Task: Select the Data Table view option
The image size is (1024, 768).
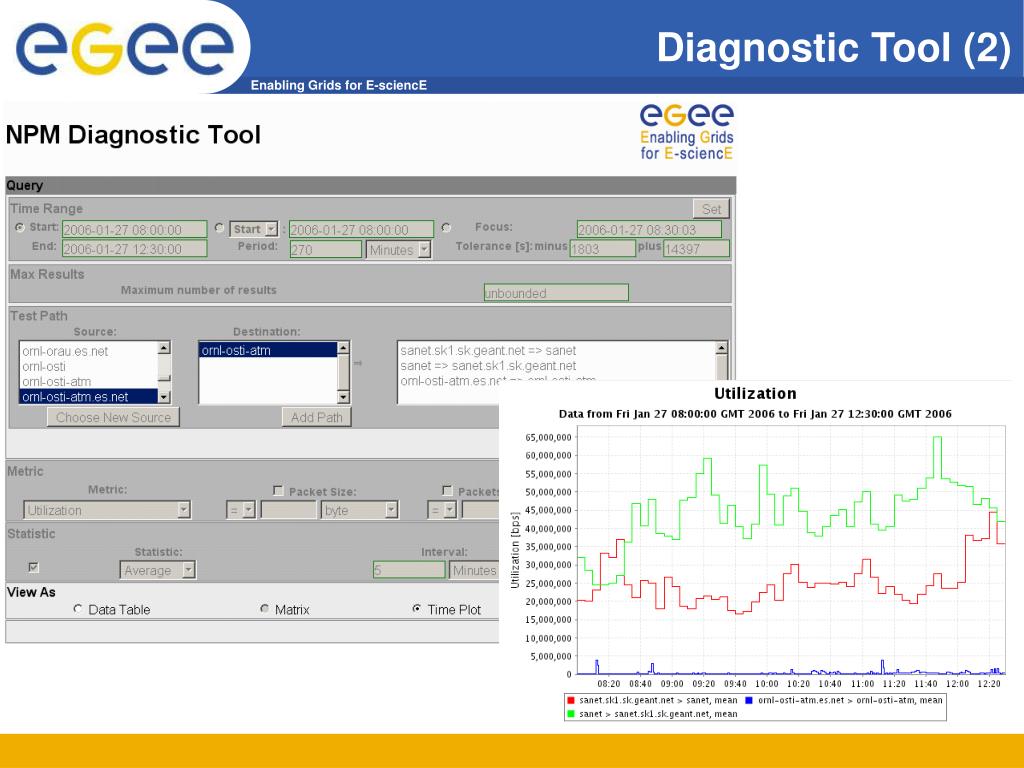Action: point(78,609)
